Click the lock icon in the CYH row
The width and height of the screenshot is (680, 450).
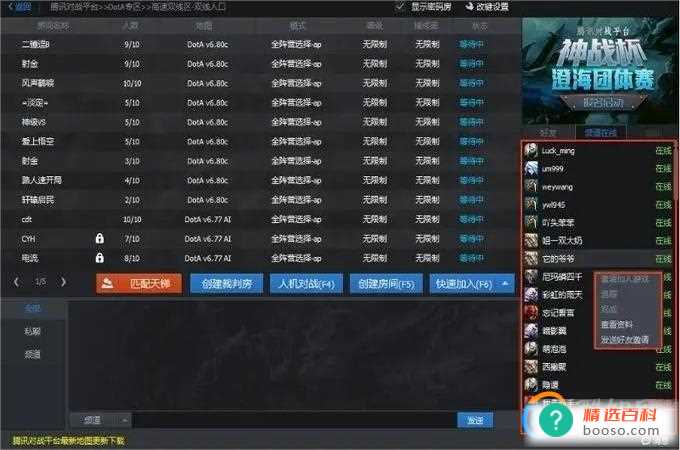(99, 238)
